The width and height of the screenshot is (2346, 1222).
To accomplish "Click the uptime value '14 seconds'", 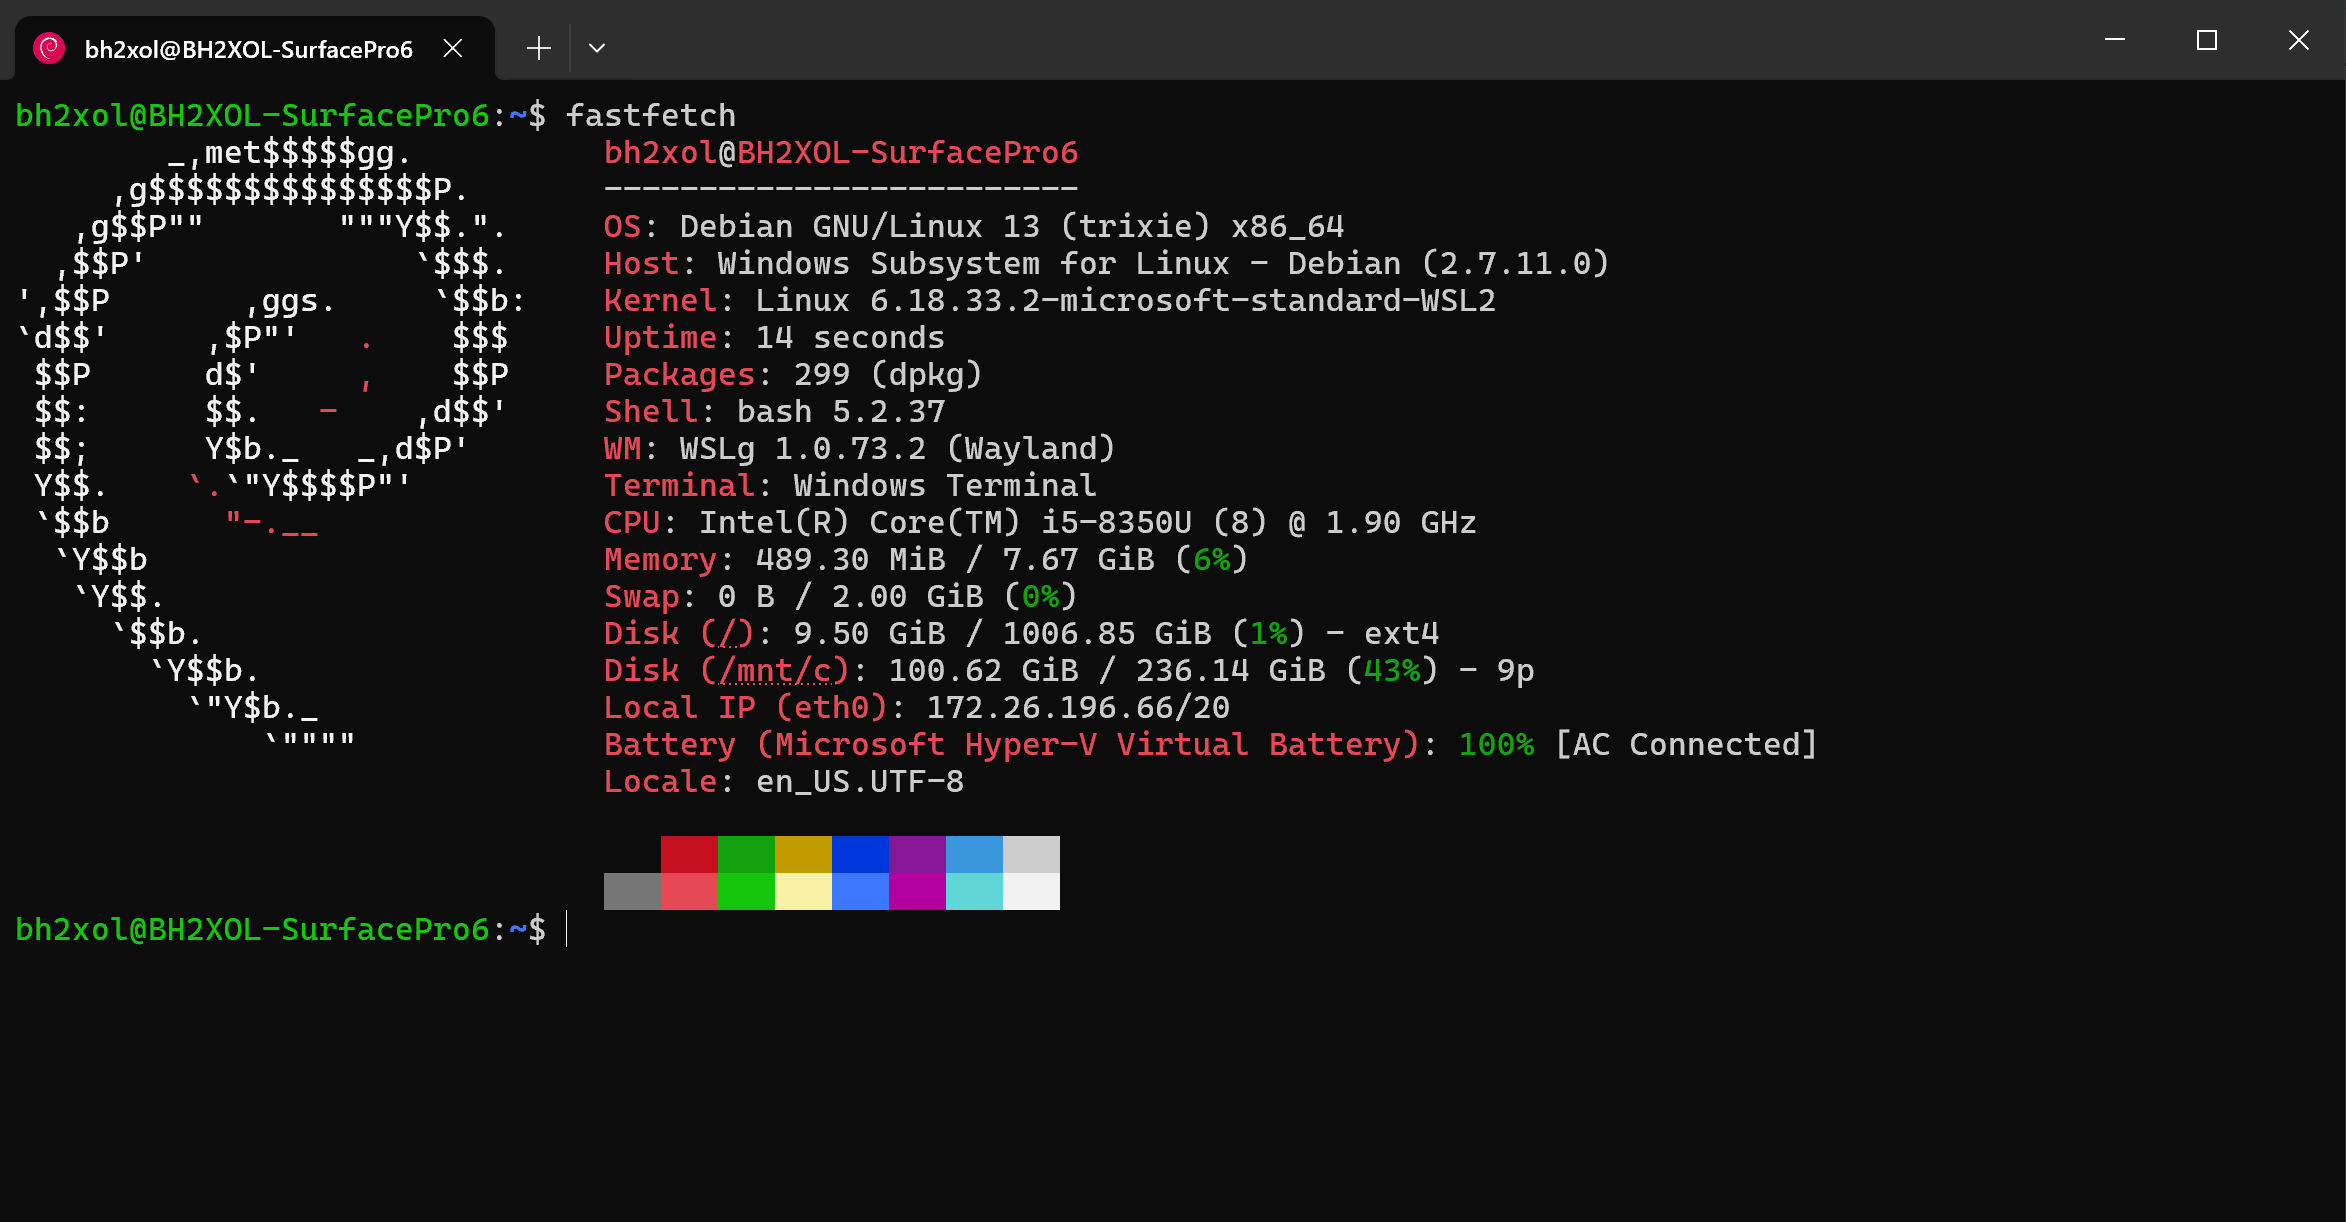I will [x=850, y=337].
